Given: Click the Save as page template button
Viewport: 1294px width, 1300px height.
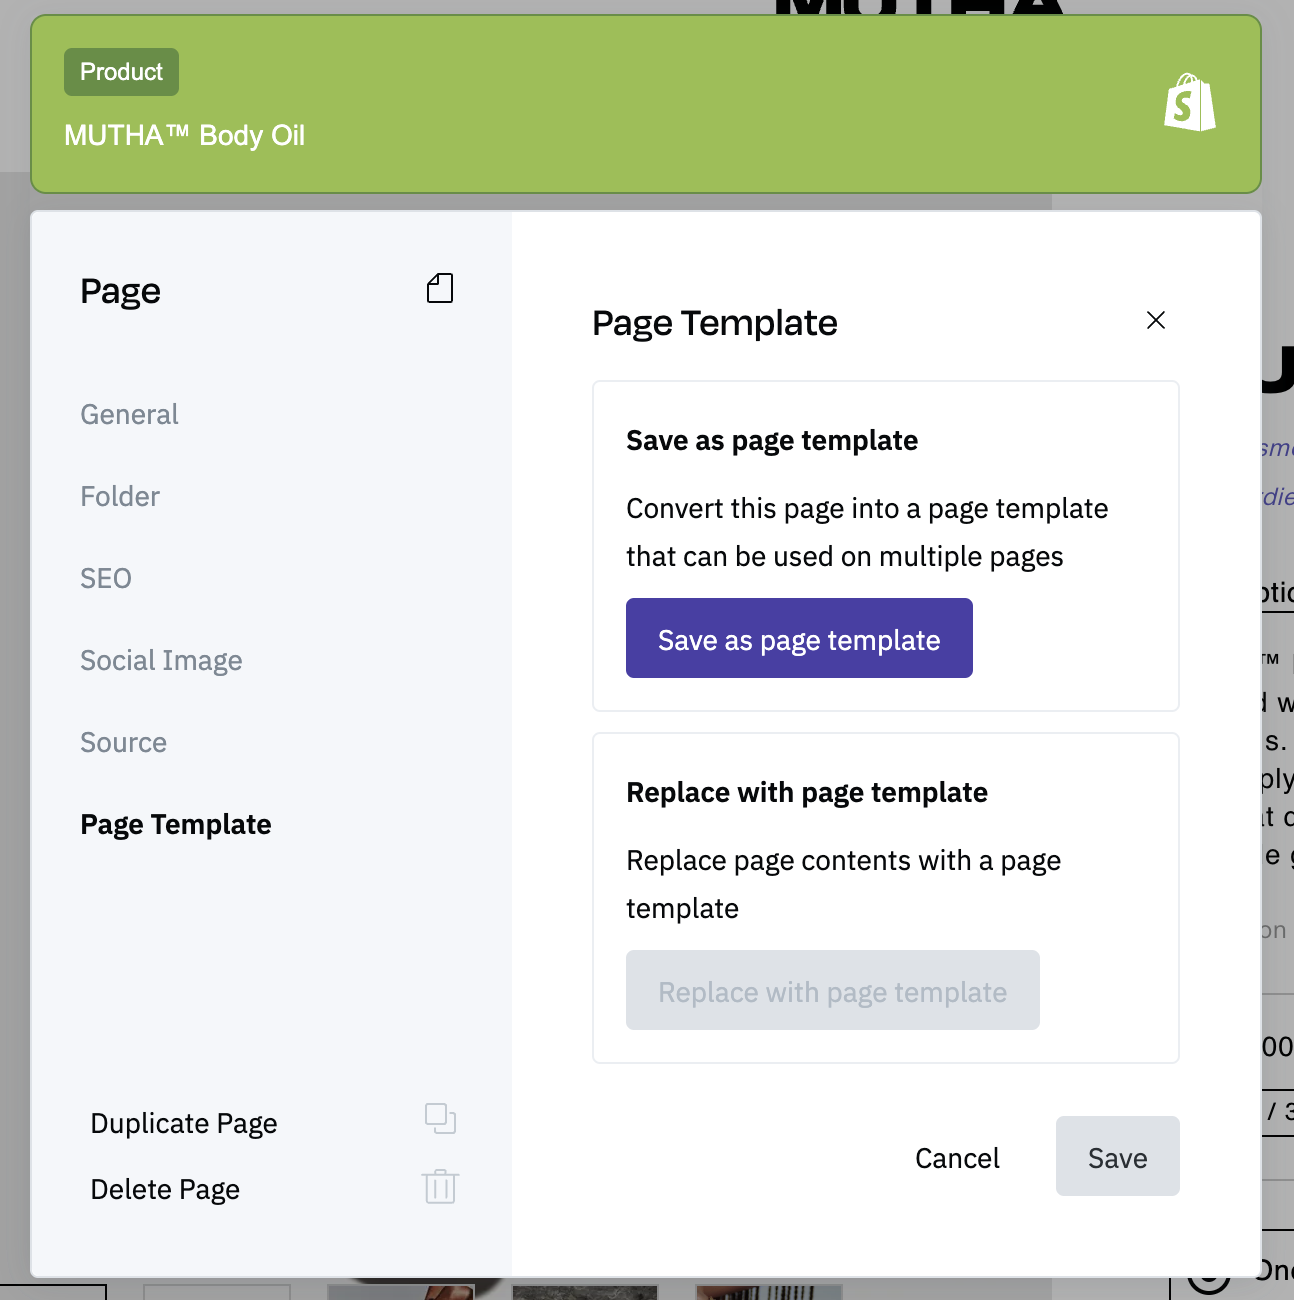Looking at the screenshot, I should (x=799, y=638).
